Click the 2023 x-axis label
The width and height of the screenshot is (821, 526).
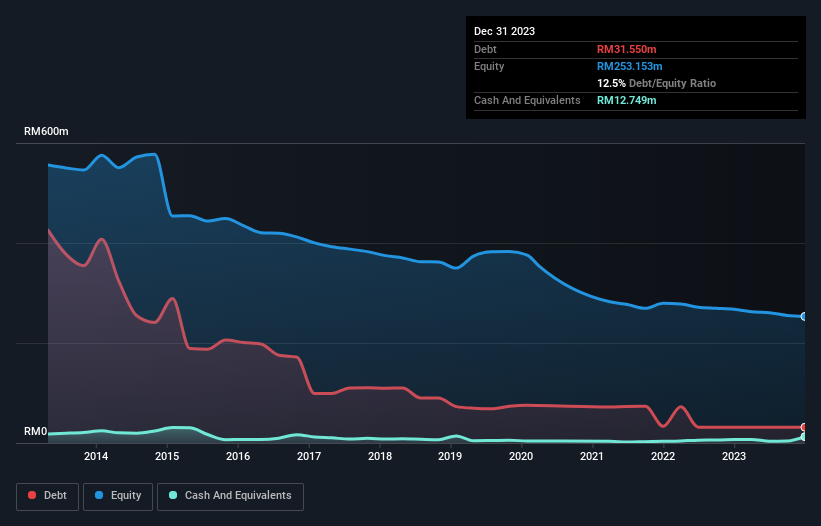click(734, 456)
